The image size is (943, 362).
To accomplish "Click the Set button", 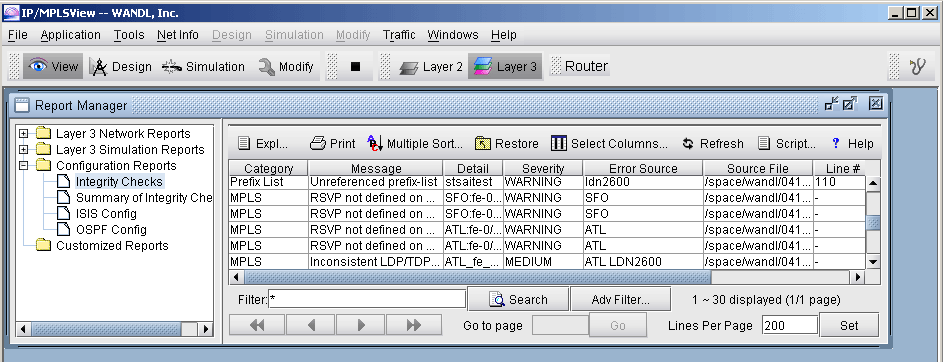I will tap(849, 325).
